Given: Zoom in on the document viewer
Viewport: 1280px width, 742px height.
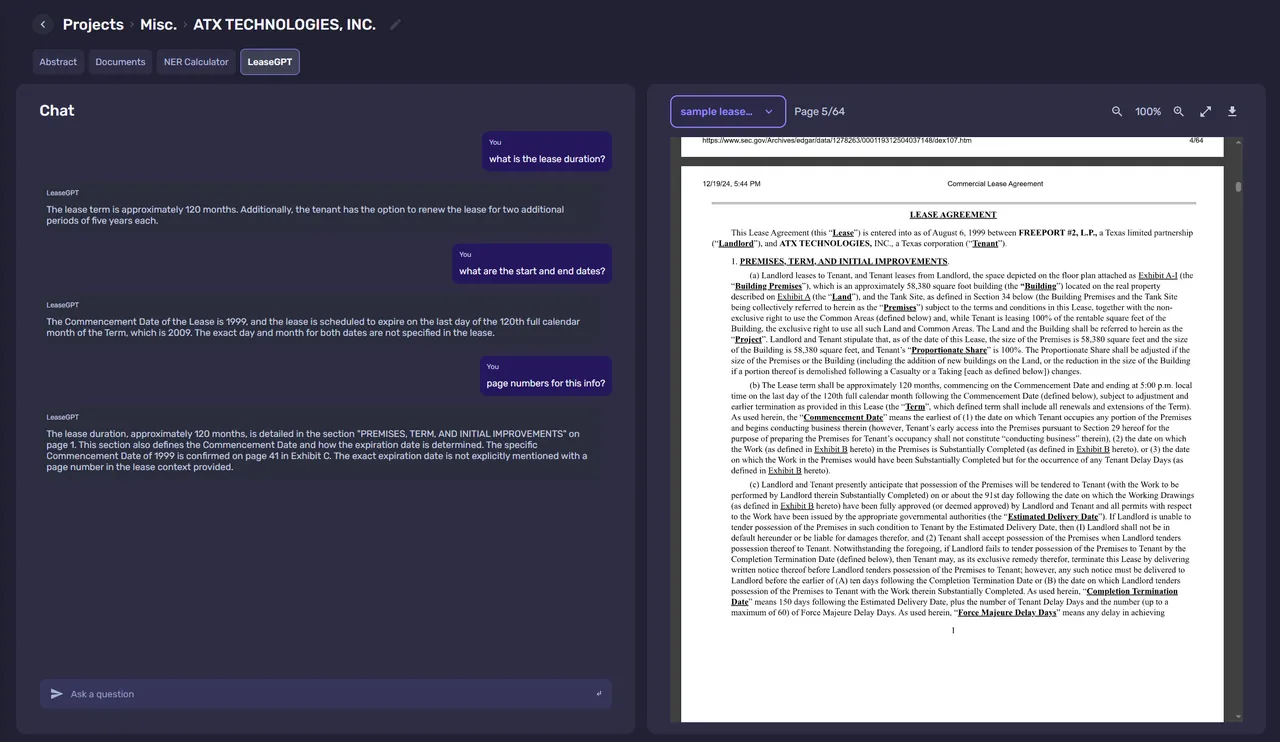Looking at the screenshot, I should click(1179, 112).
